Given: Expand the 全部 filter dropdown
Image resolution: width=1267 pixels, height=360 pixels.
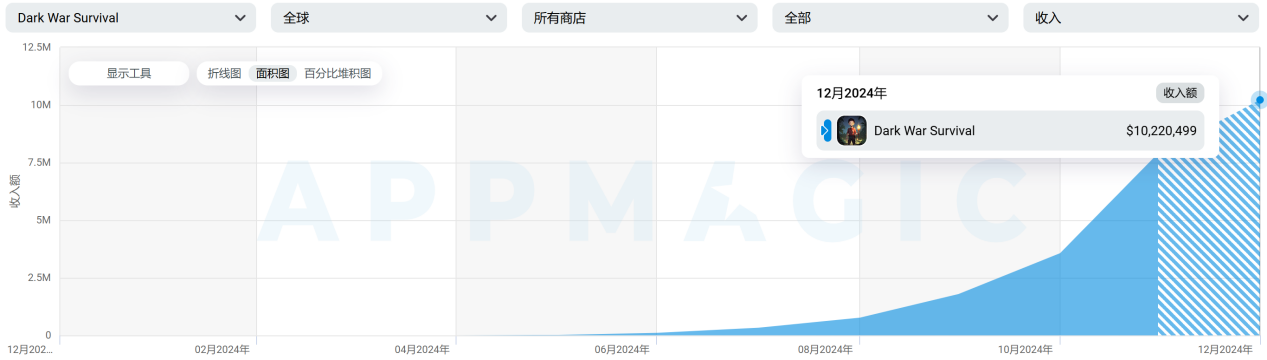Looking at the screenshot, I should pos(890,18).
